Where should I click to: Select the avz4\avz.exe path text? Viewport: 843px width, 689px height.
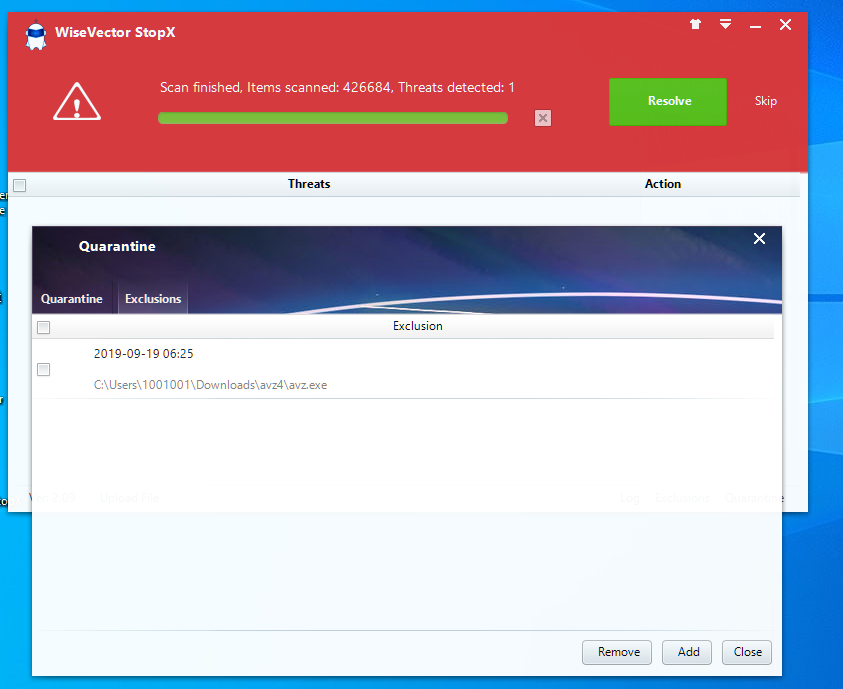pos(210,385)
